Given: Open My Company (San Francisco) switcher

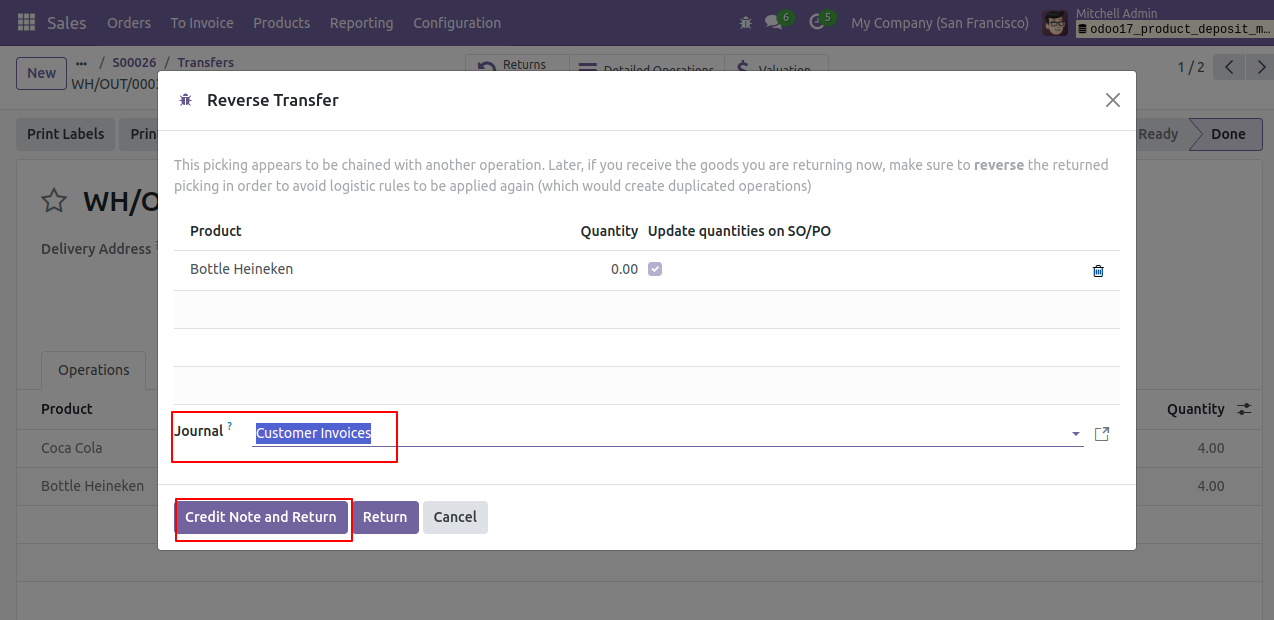Looking at the screenshot, I should click(939, 22).
